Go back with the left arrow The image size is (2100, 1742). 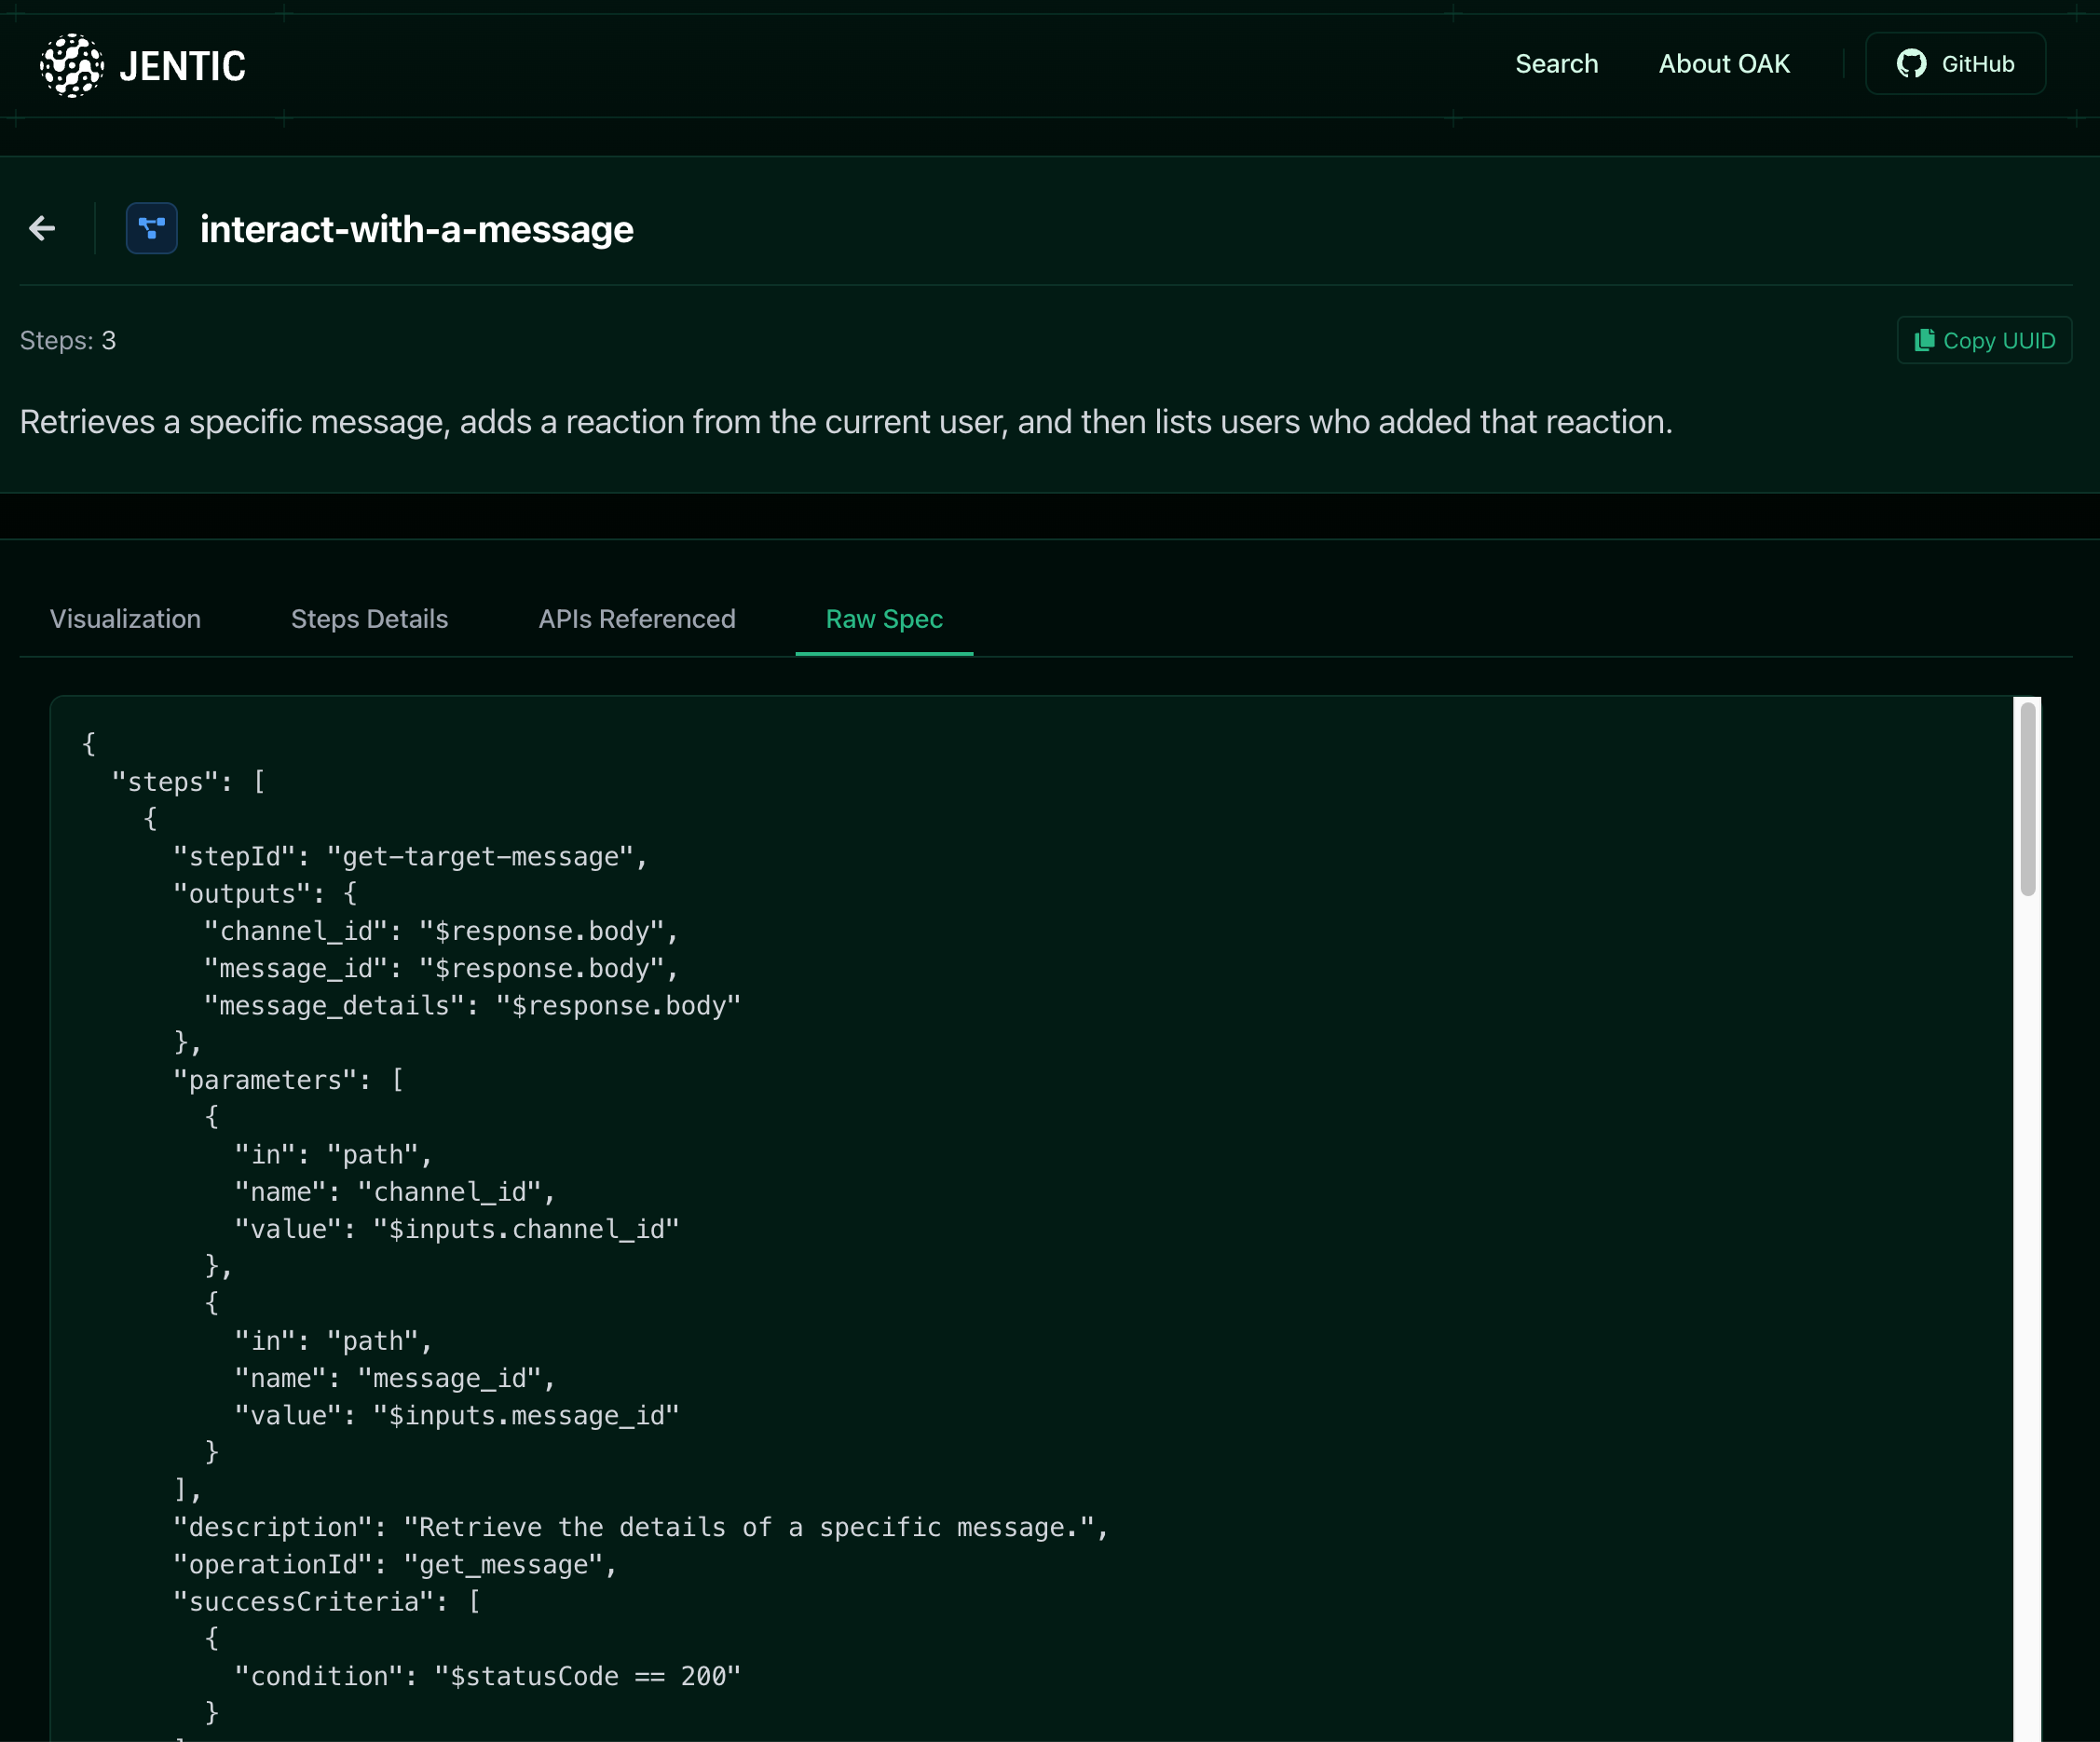click(42, 229)
